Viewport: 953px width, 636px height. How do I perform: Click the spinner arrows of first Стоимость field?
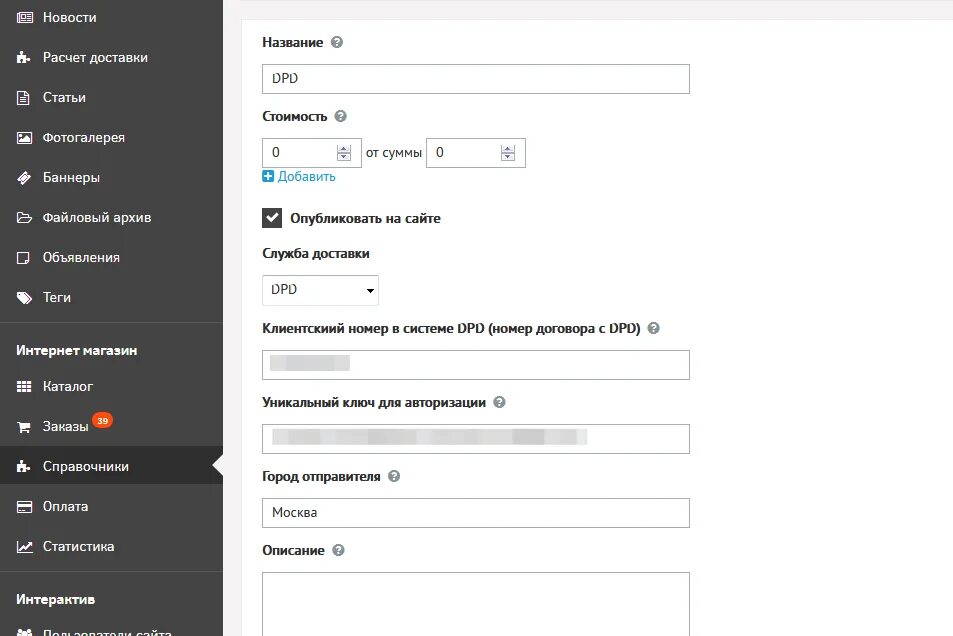coord(344,153)
